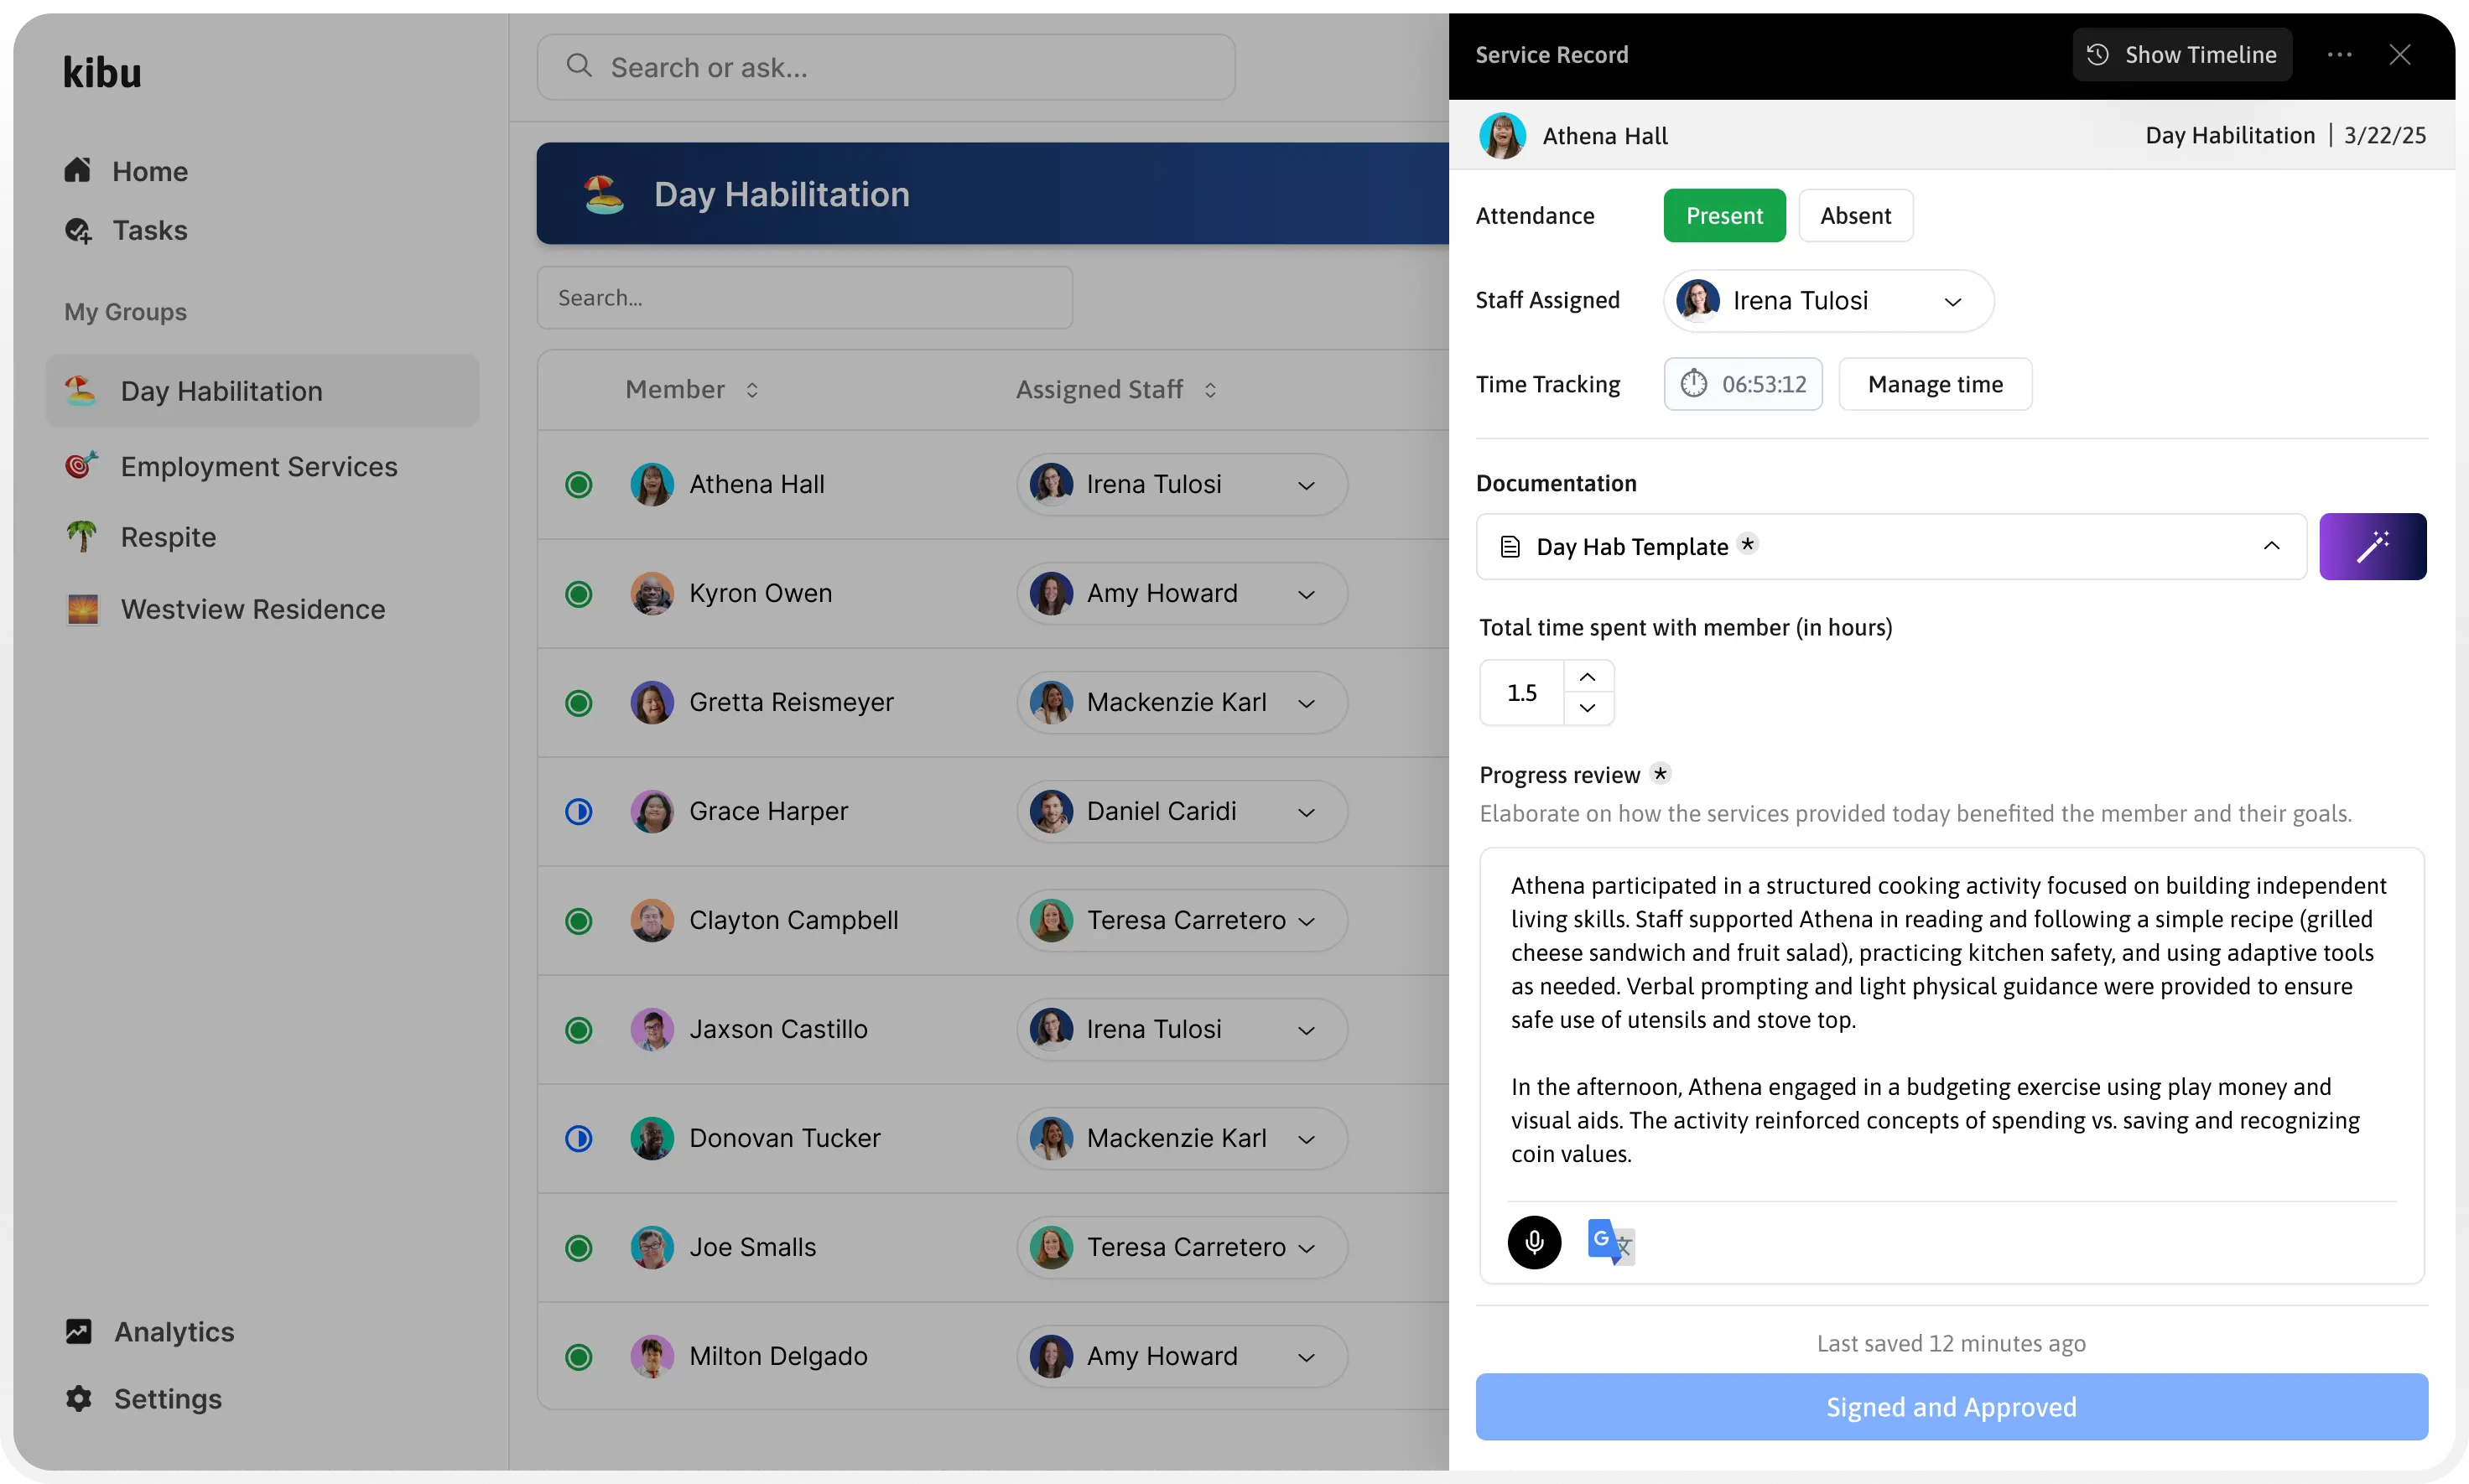The width and height of the screenshot is (2469, 1484).
Task: Click the timer clock showing 06:53:12
Action: point(1743,384)
